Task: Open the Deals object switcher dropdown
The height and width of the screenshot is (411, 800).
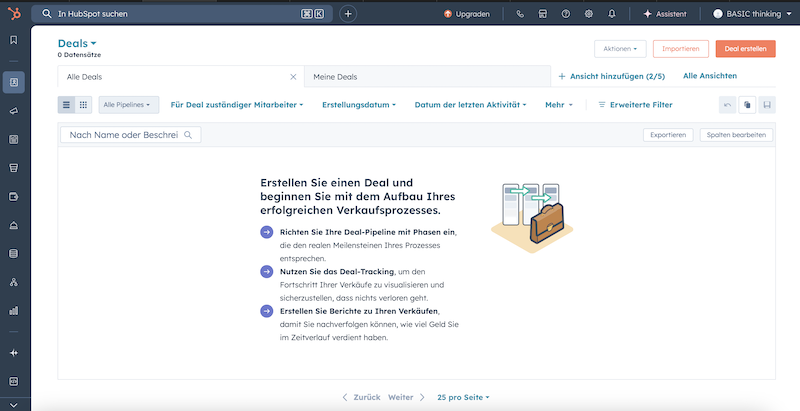Action: pyautogui.click(x=77, y=43)
